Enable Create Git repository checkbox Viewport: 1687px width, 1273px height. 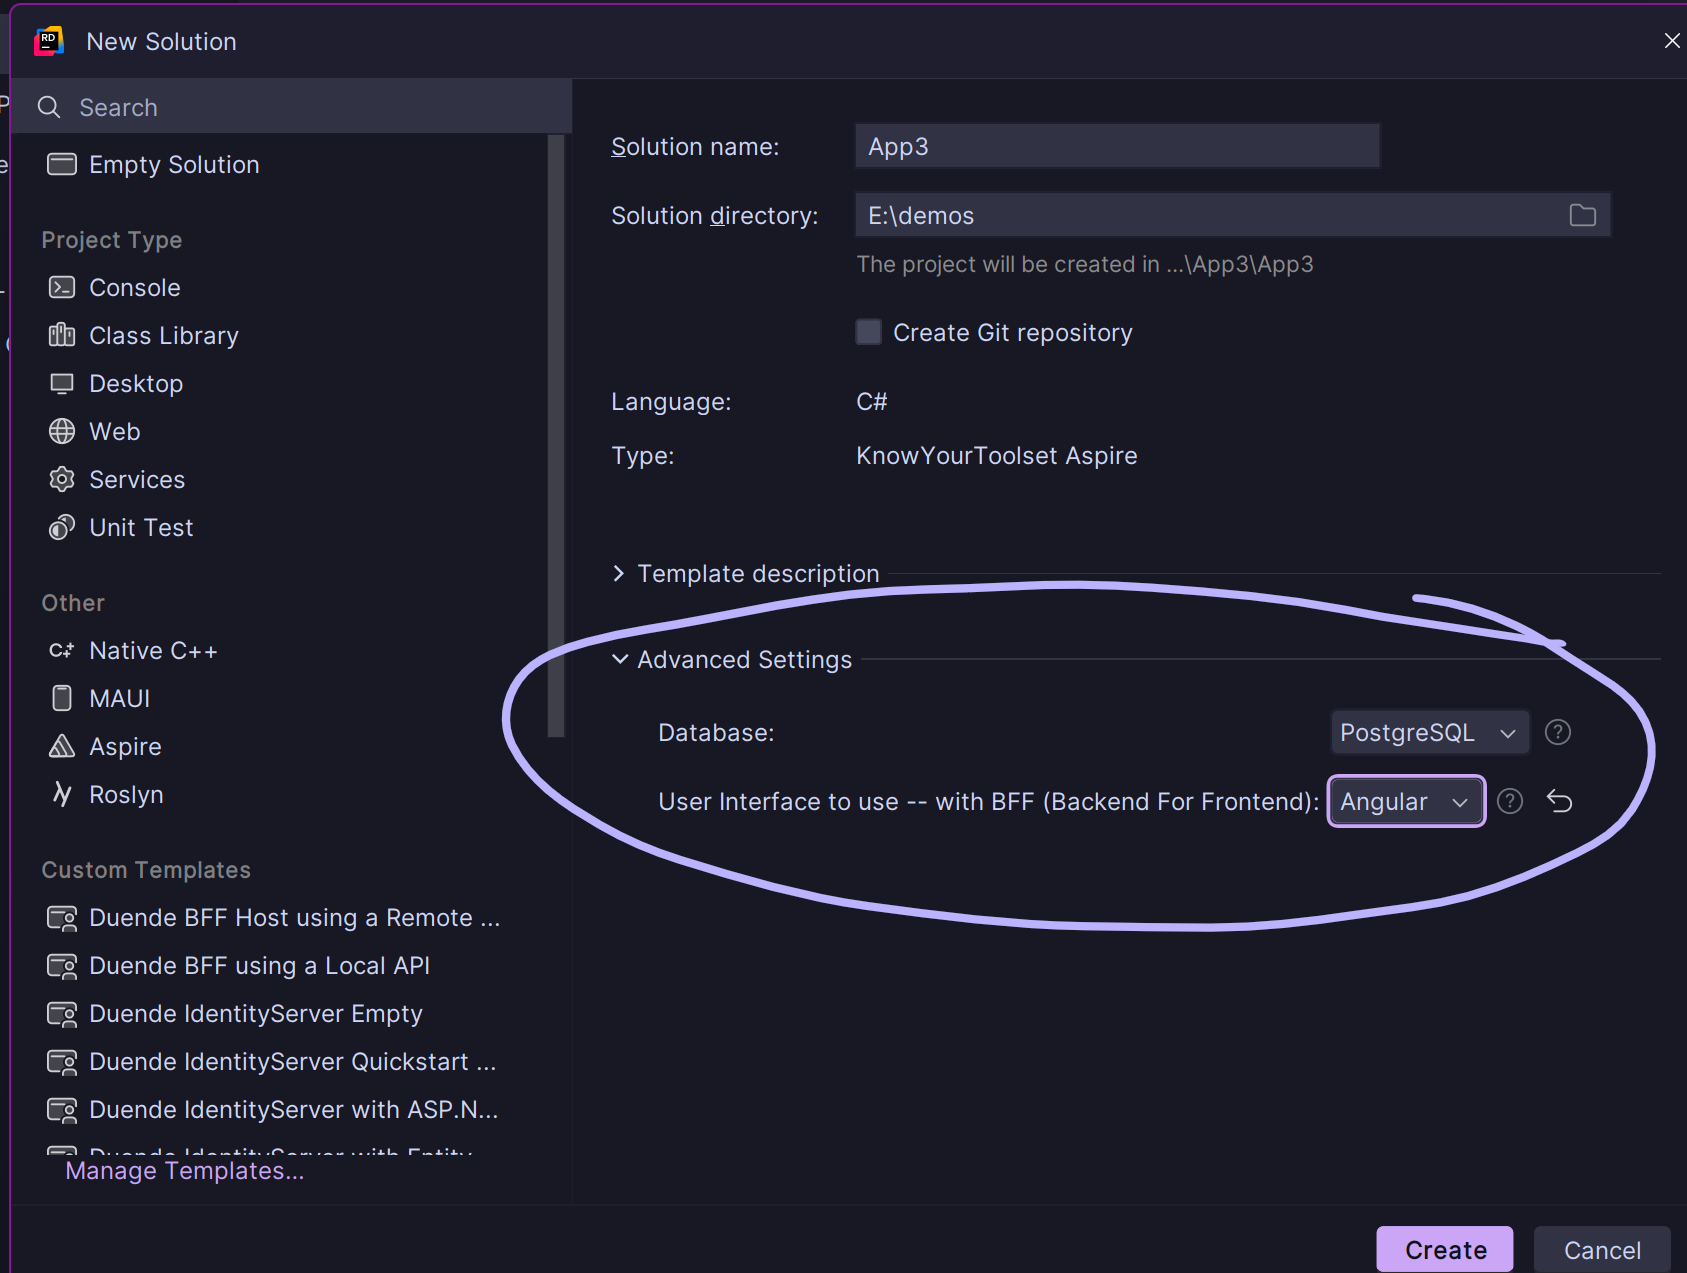(869, 332)
